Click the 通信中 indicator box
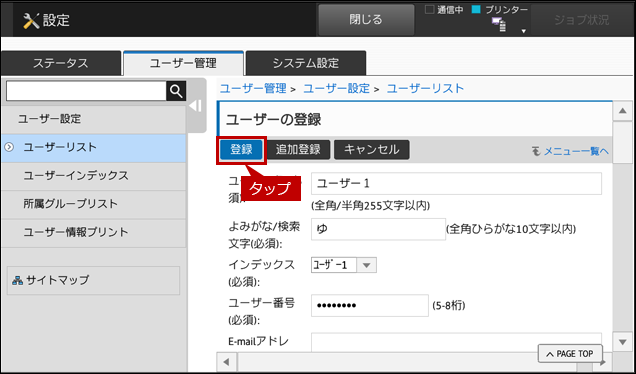636x374 pixels. pyautogui.click(x=430, y=10)
